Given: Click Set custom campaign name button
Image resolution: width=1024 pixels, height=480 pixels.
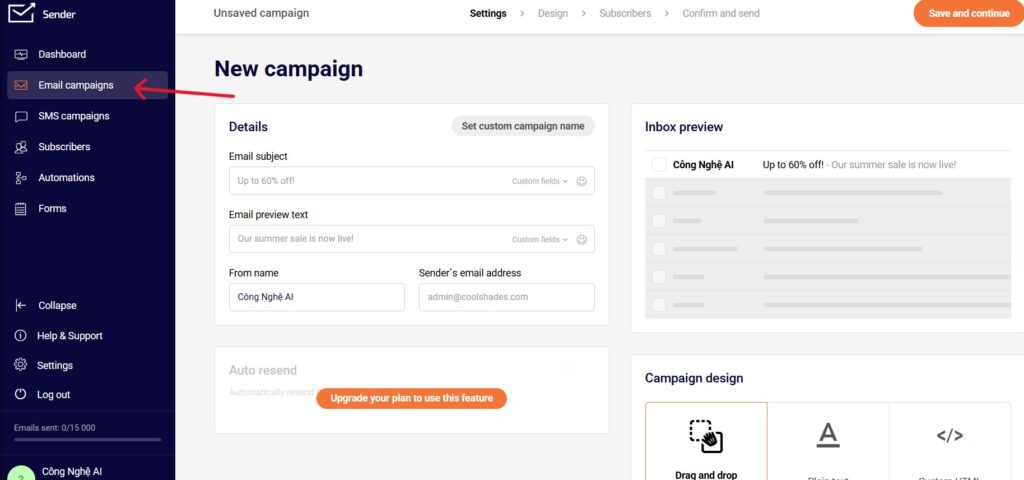Looking at the screenshot, I should tap(523, 126).
